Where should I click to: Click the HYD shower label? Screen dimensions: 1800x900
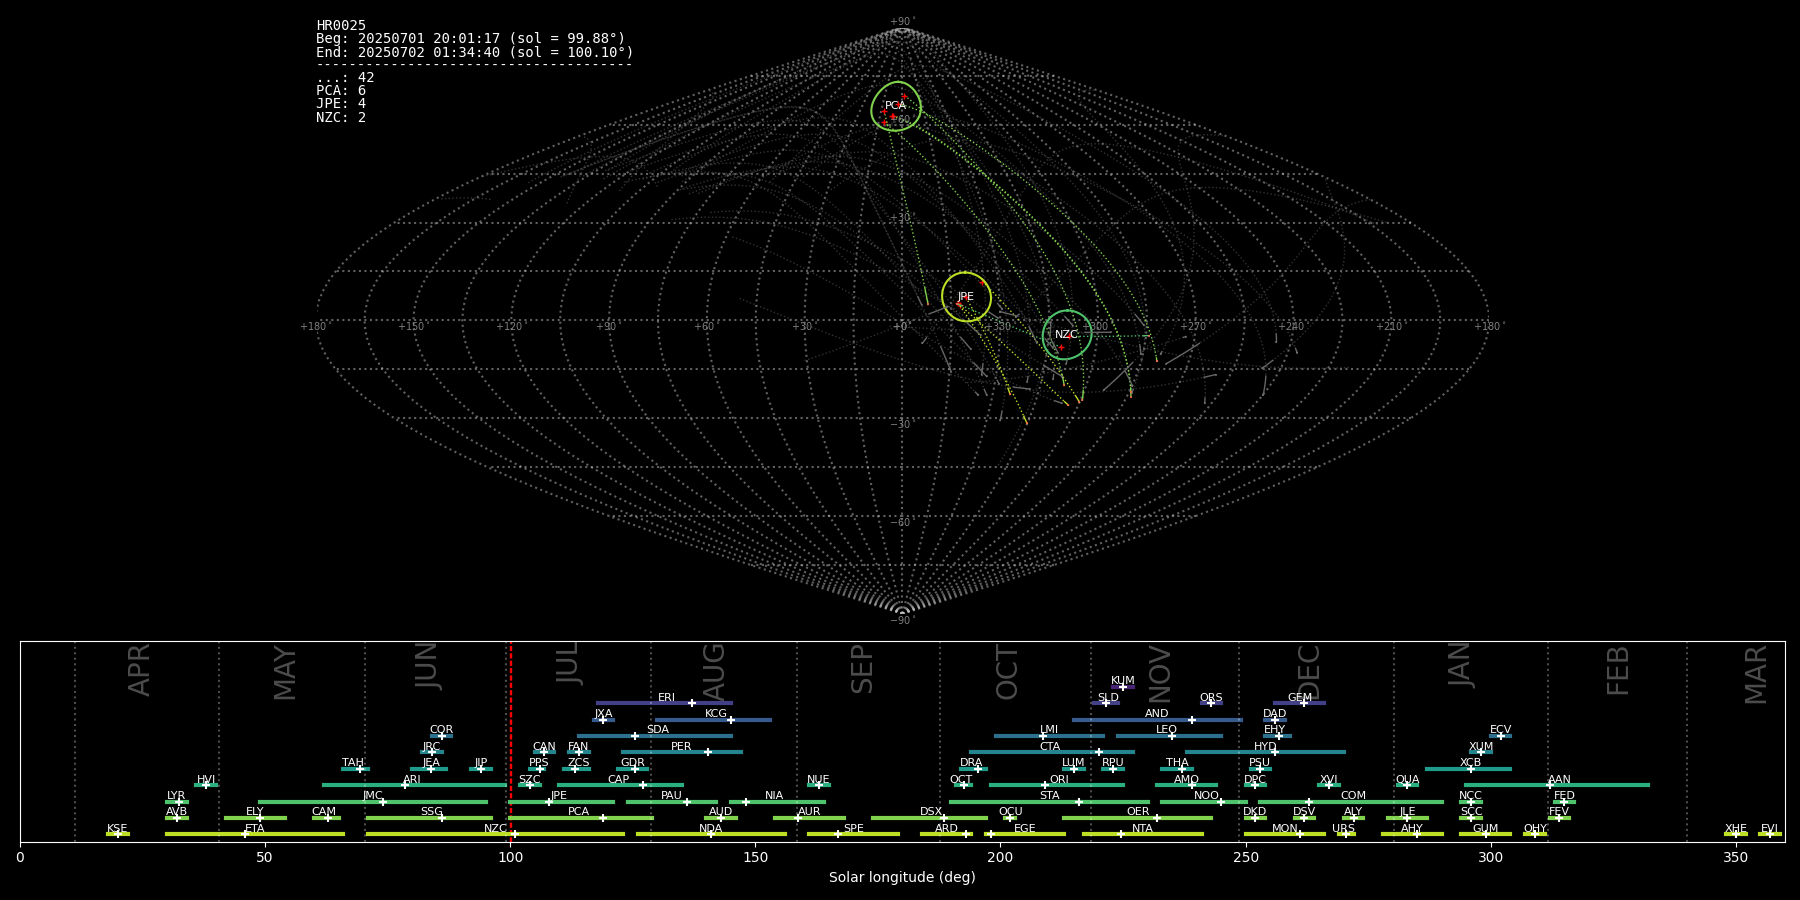(x=1265, y=747)
